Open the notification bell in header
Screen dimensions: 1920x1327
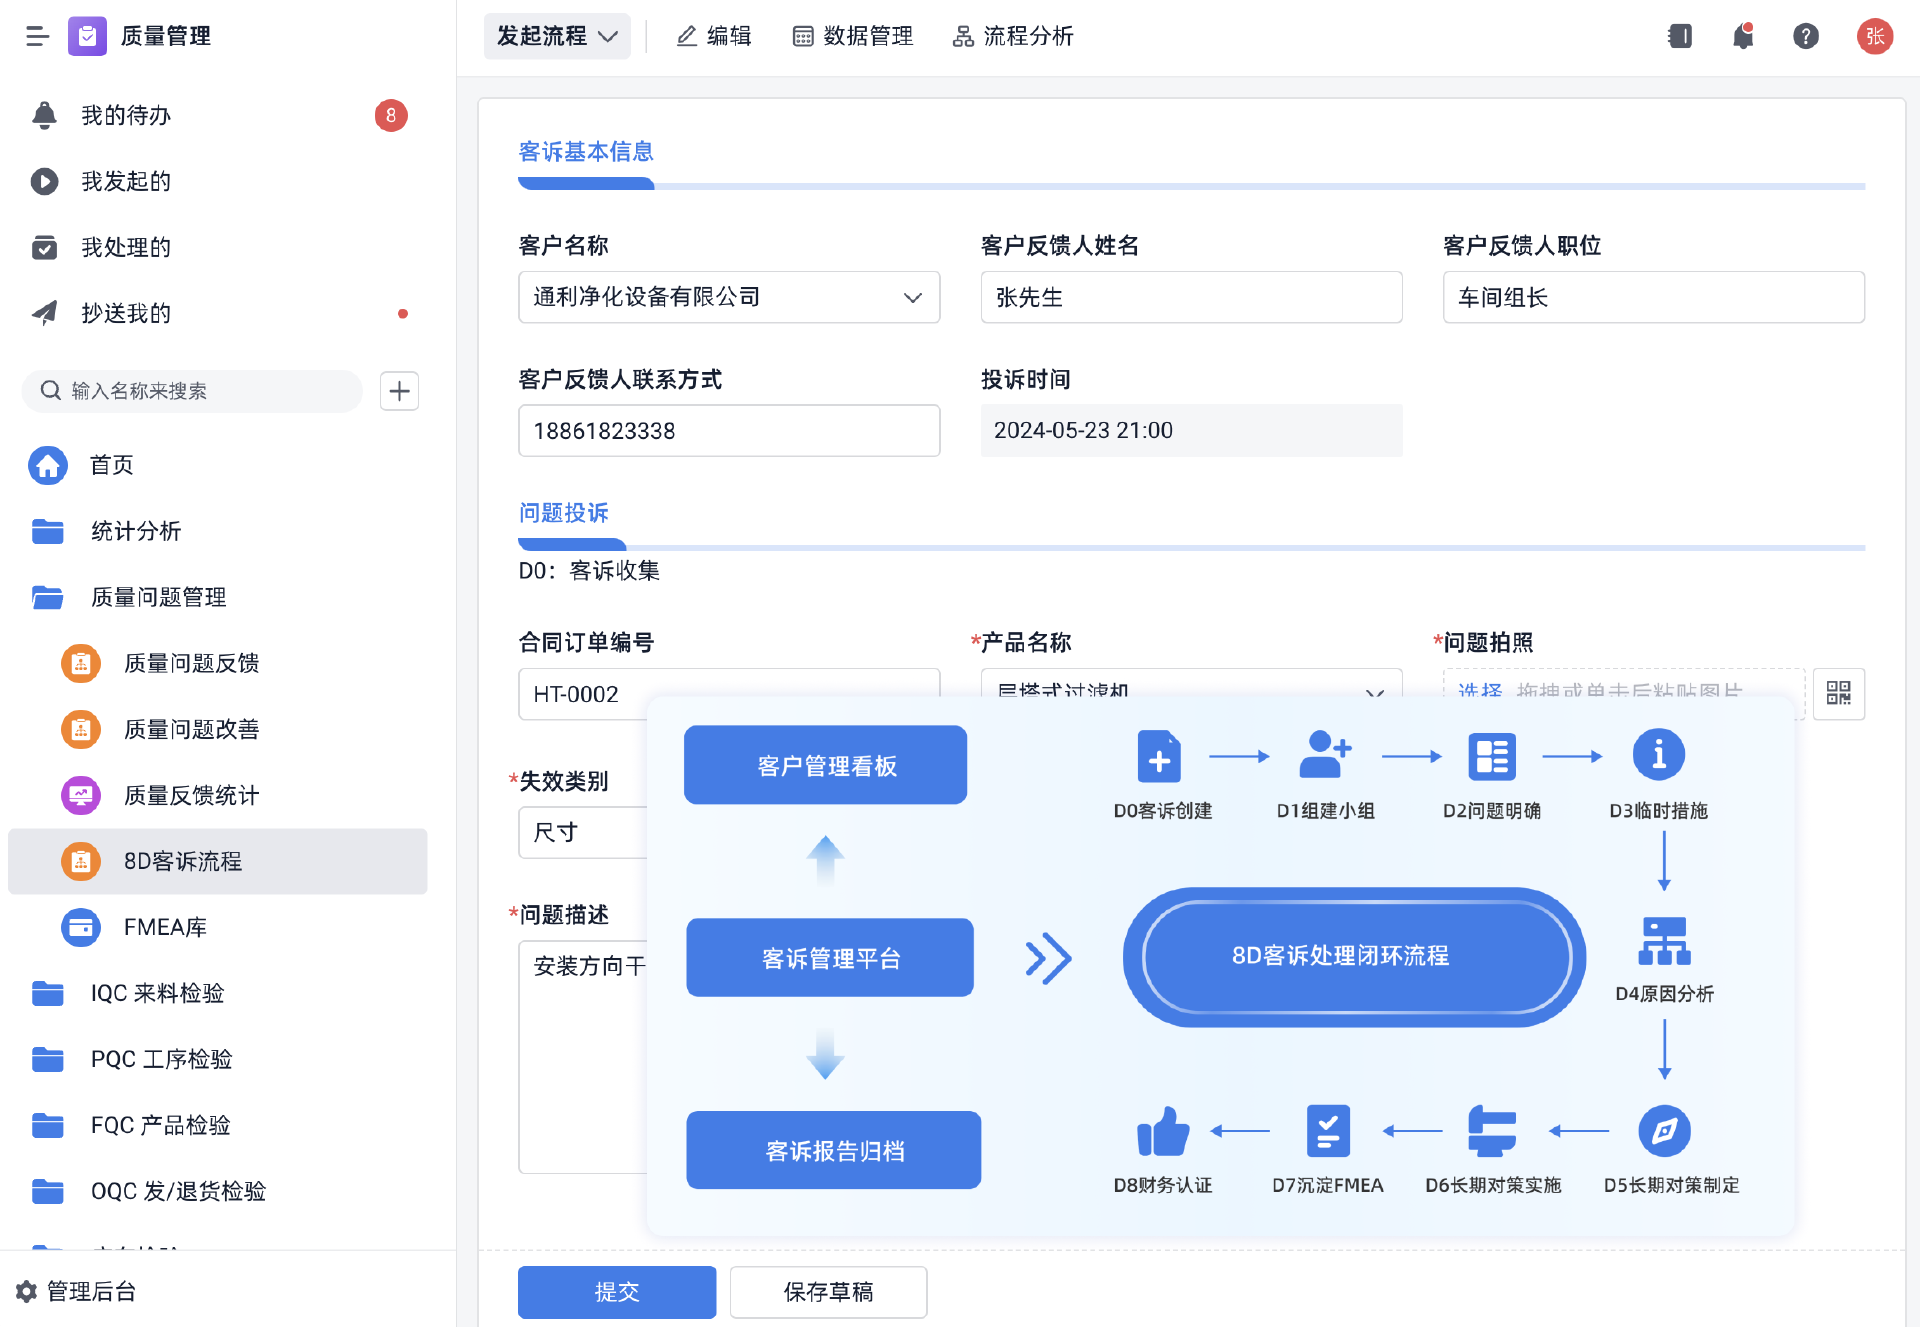pos(1743,37)
